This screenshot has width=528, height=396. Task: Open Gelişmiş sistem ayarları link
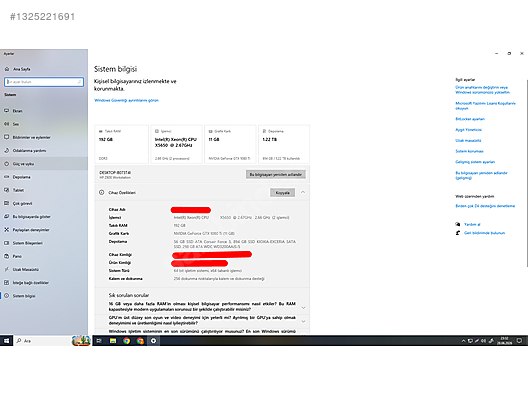(475, 162)
